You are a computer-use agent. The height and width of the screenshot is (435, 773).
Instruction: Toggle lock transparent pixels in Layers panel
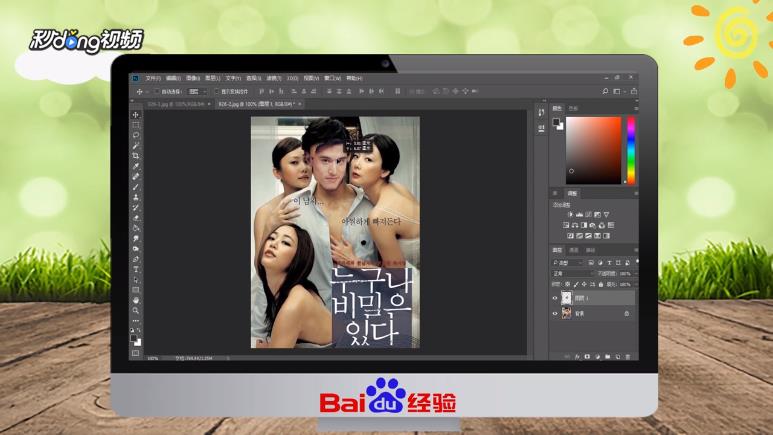pos(567,285)
